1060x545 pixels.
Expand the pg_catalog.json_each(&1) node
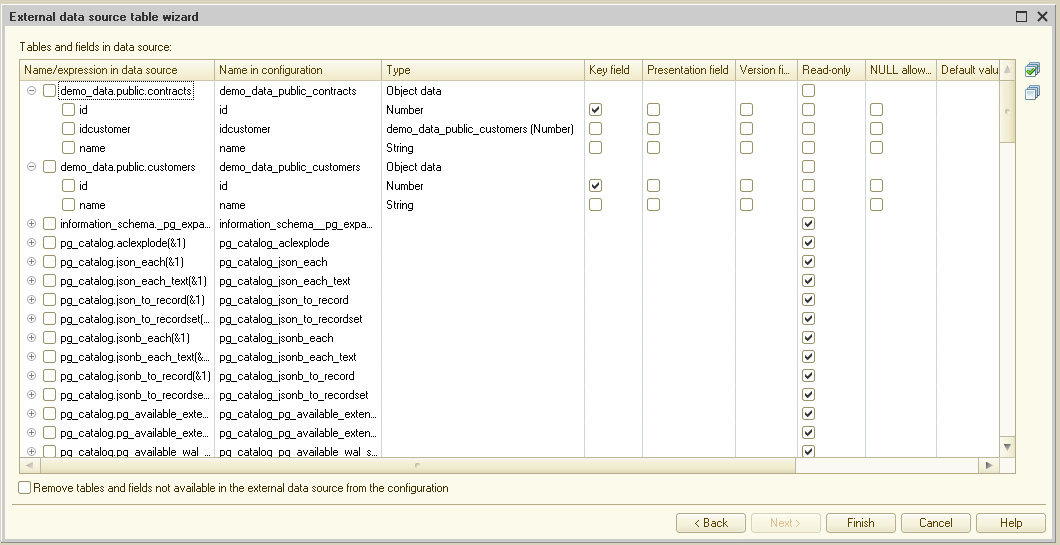tap(31, 262)
